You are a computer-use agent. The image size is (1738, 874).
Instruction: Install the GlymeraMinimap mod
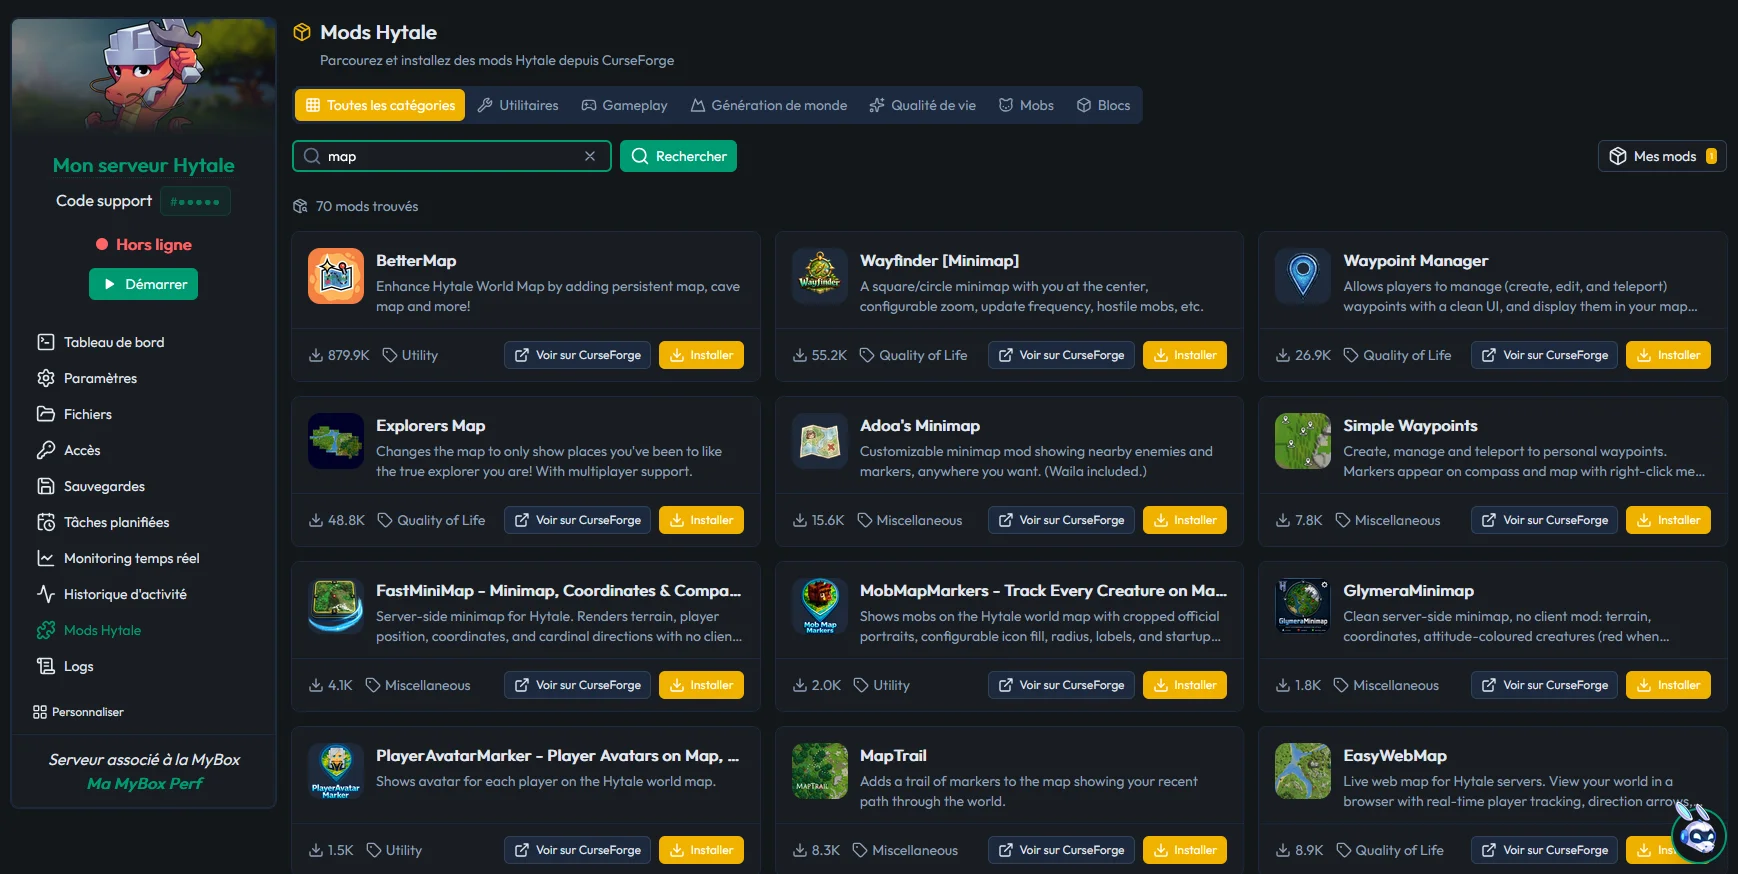(1668, 685)
